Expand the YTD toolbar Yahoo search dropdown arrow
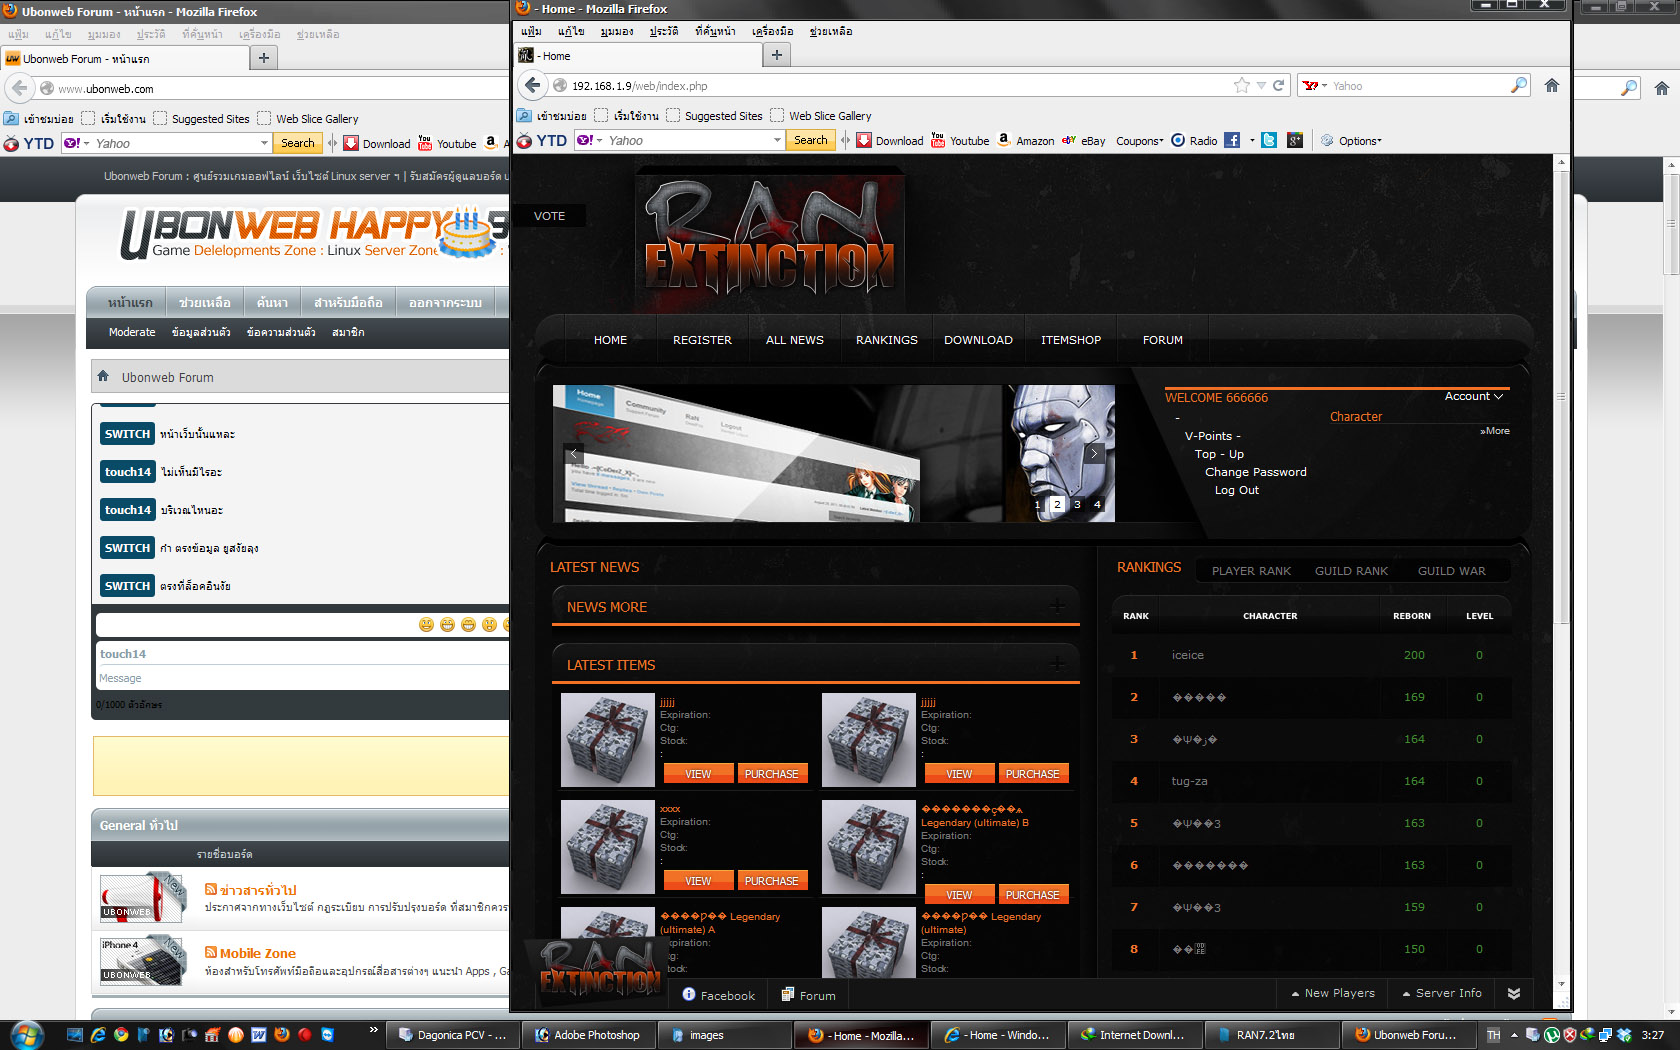 [x=777, y=141]
